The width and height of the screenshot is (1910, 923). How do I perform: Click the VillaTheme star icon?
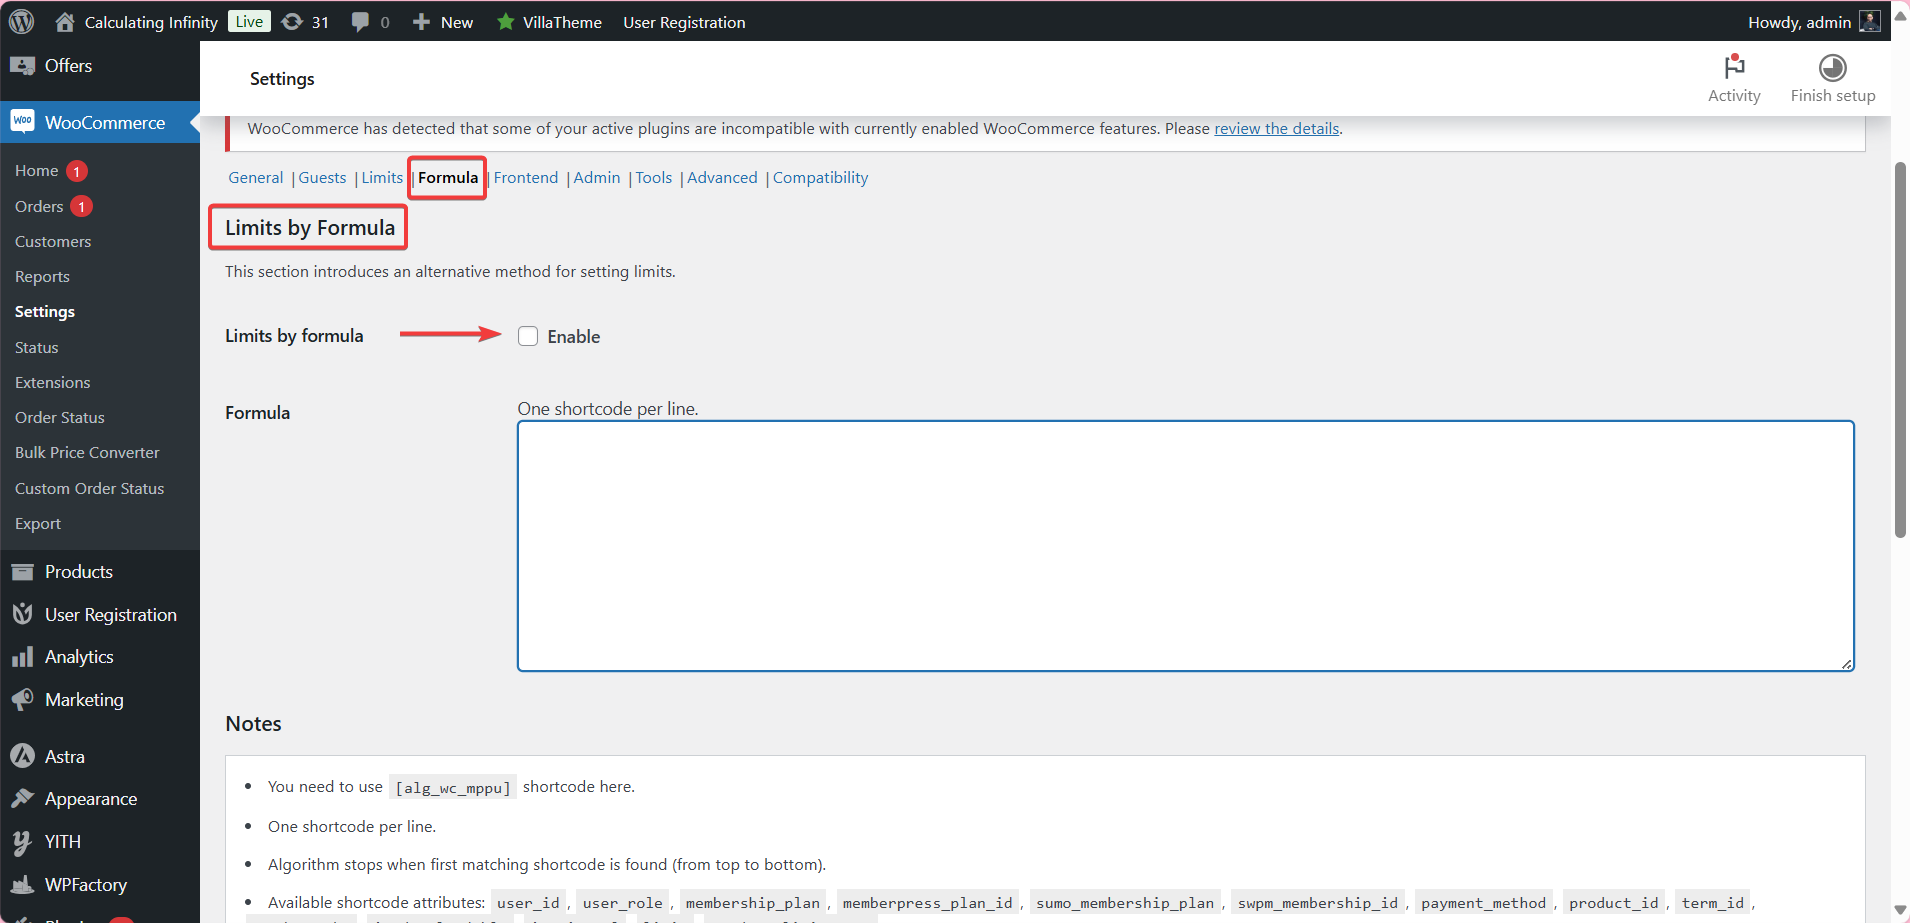pos(506,21)
